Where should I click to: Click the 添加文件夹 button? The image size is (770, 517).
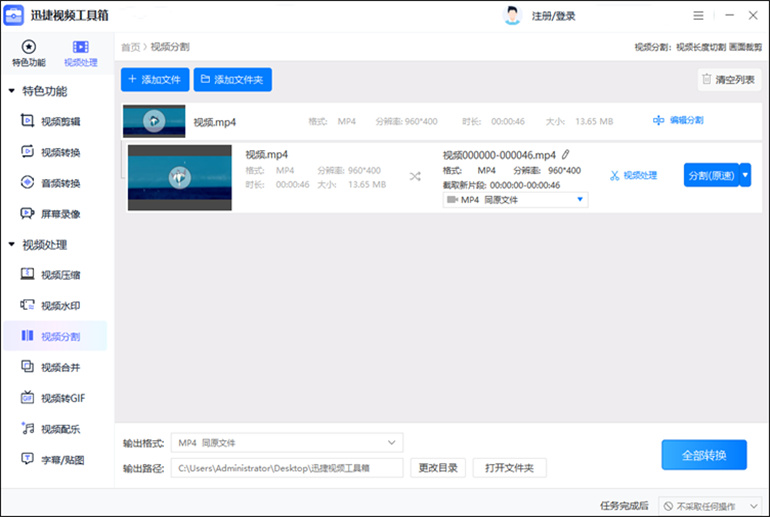coord(232,80)
